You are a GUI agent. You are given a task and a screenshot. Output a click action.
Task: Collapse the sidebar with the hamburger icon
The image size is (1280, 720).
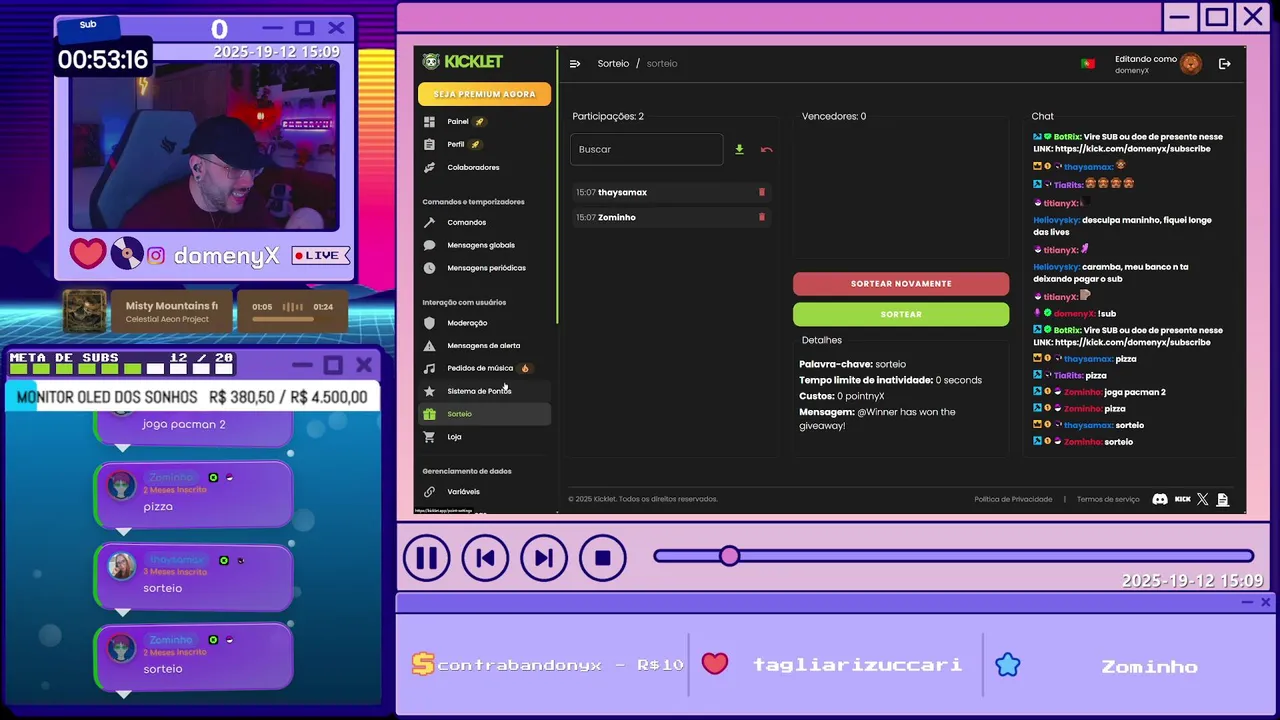click(x=575, y=64)
